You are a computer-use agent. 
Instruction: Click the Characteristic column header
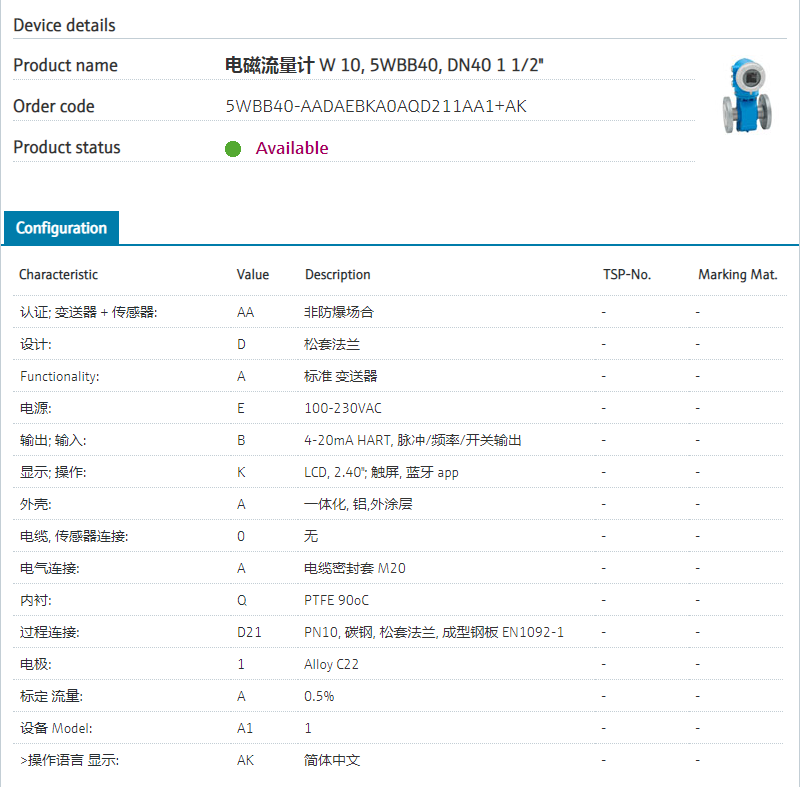[x=58, y=275]
